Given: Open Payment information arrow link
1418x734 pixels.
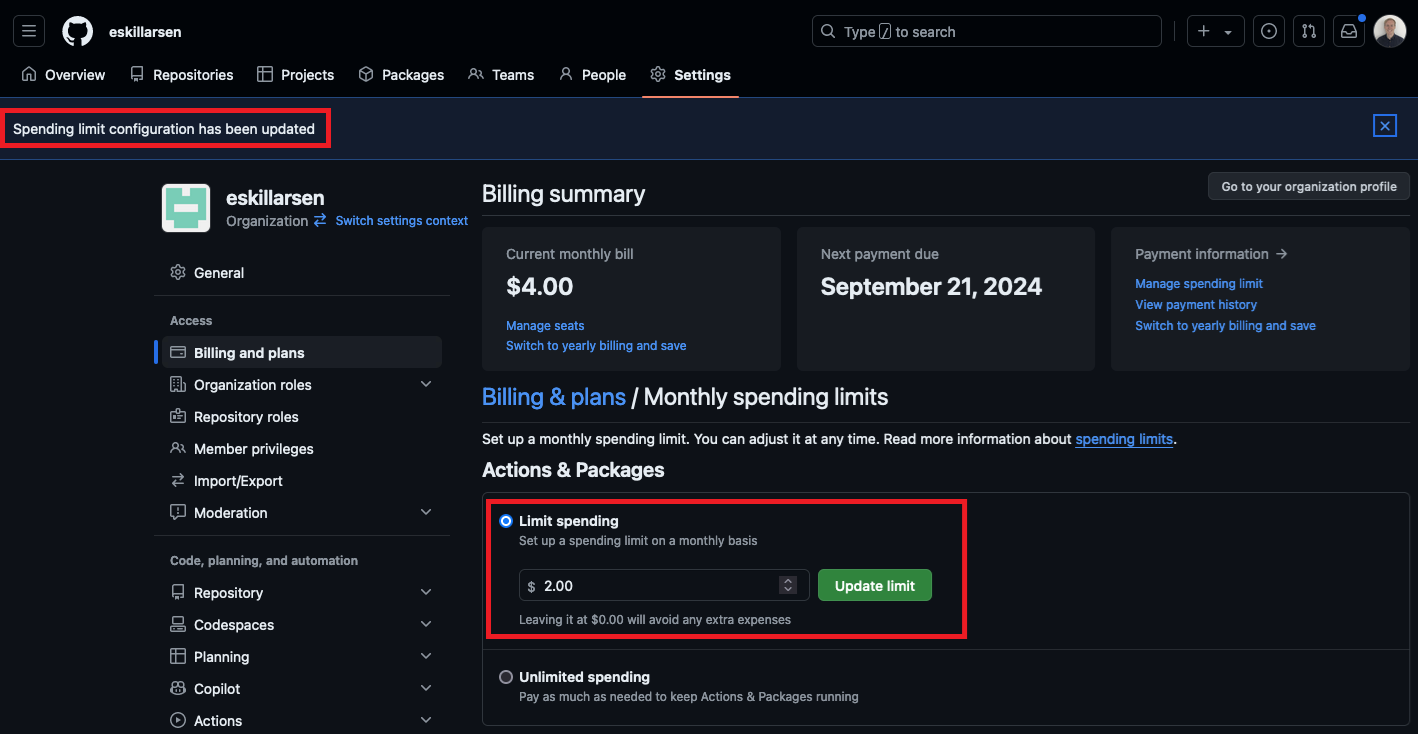Looking at the screenshot, I should pyautogui.click(x=1212, y=254).
